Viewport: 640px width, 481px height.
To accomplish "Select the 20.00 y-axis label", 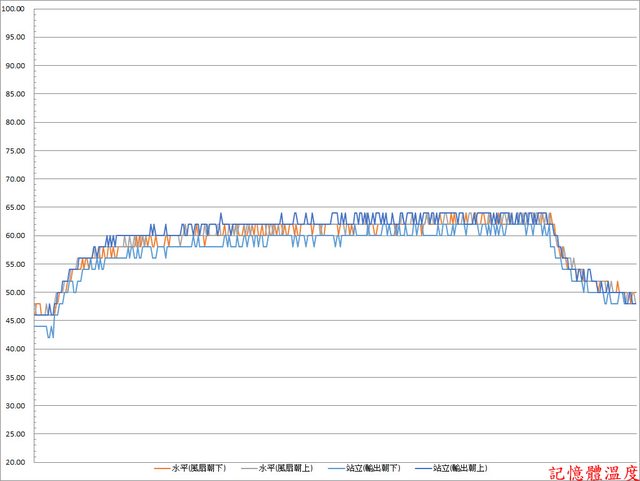I will pyautogui.click(x=16, y=463).
